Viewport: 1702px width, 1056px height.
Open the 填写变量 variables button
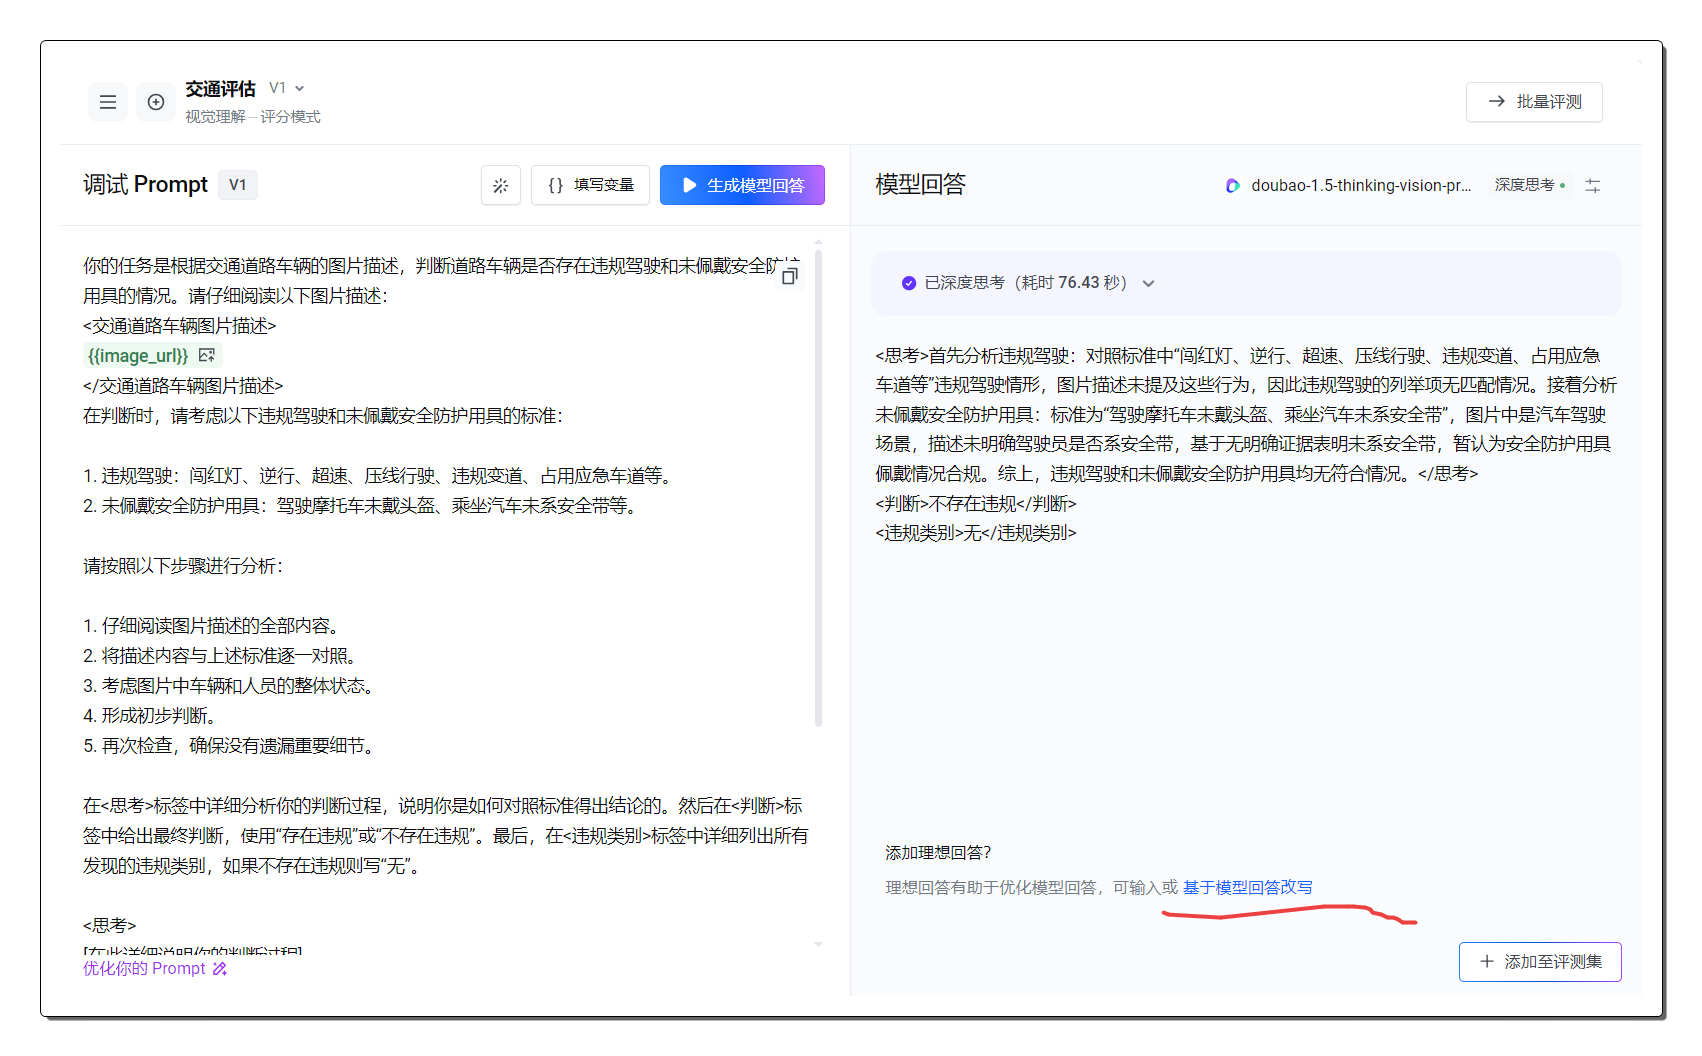coord(590,185)
